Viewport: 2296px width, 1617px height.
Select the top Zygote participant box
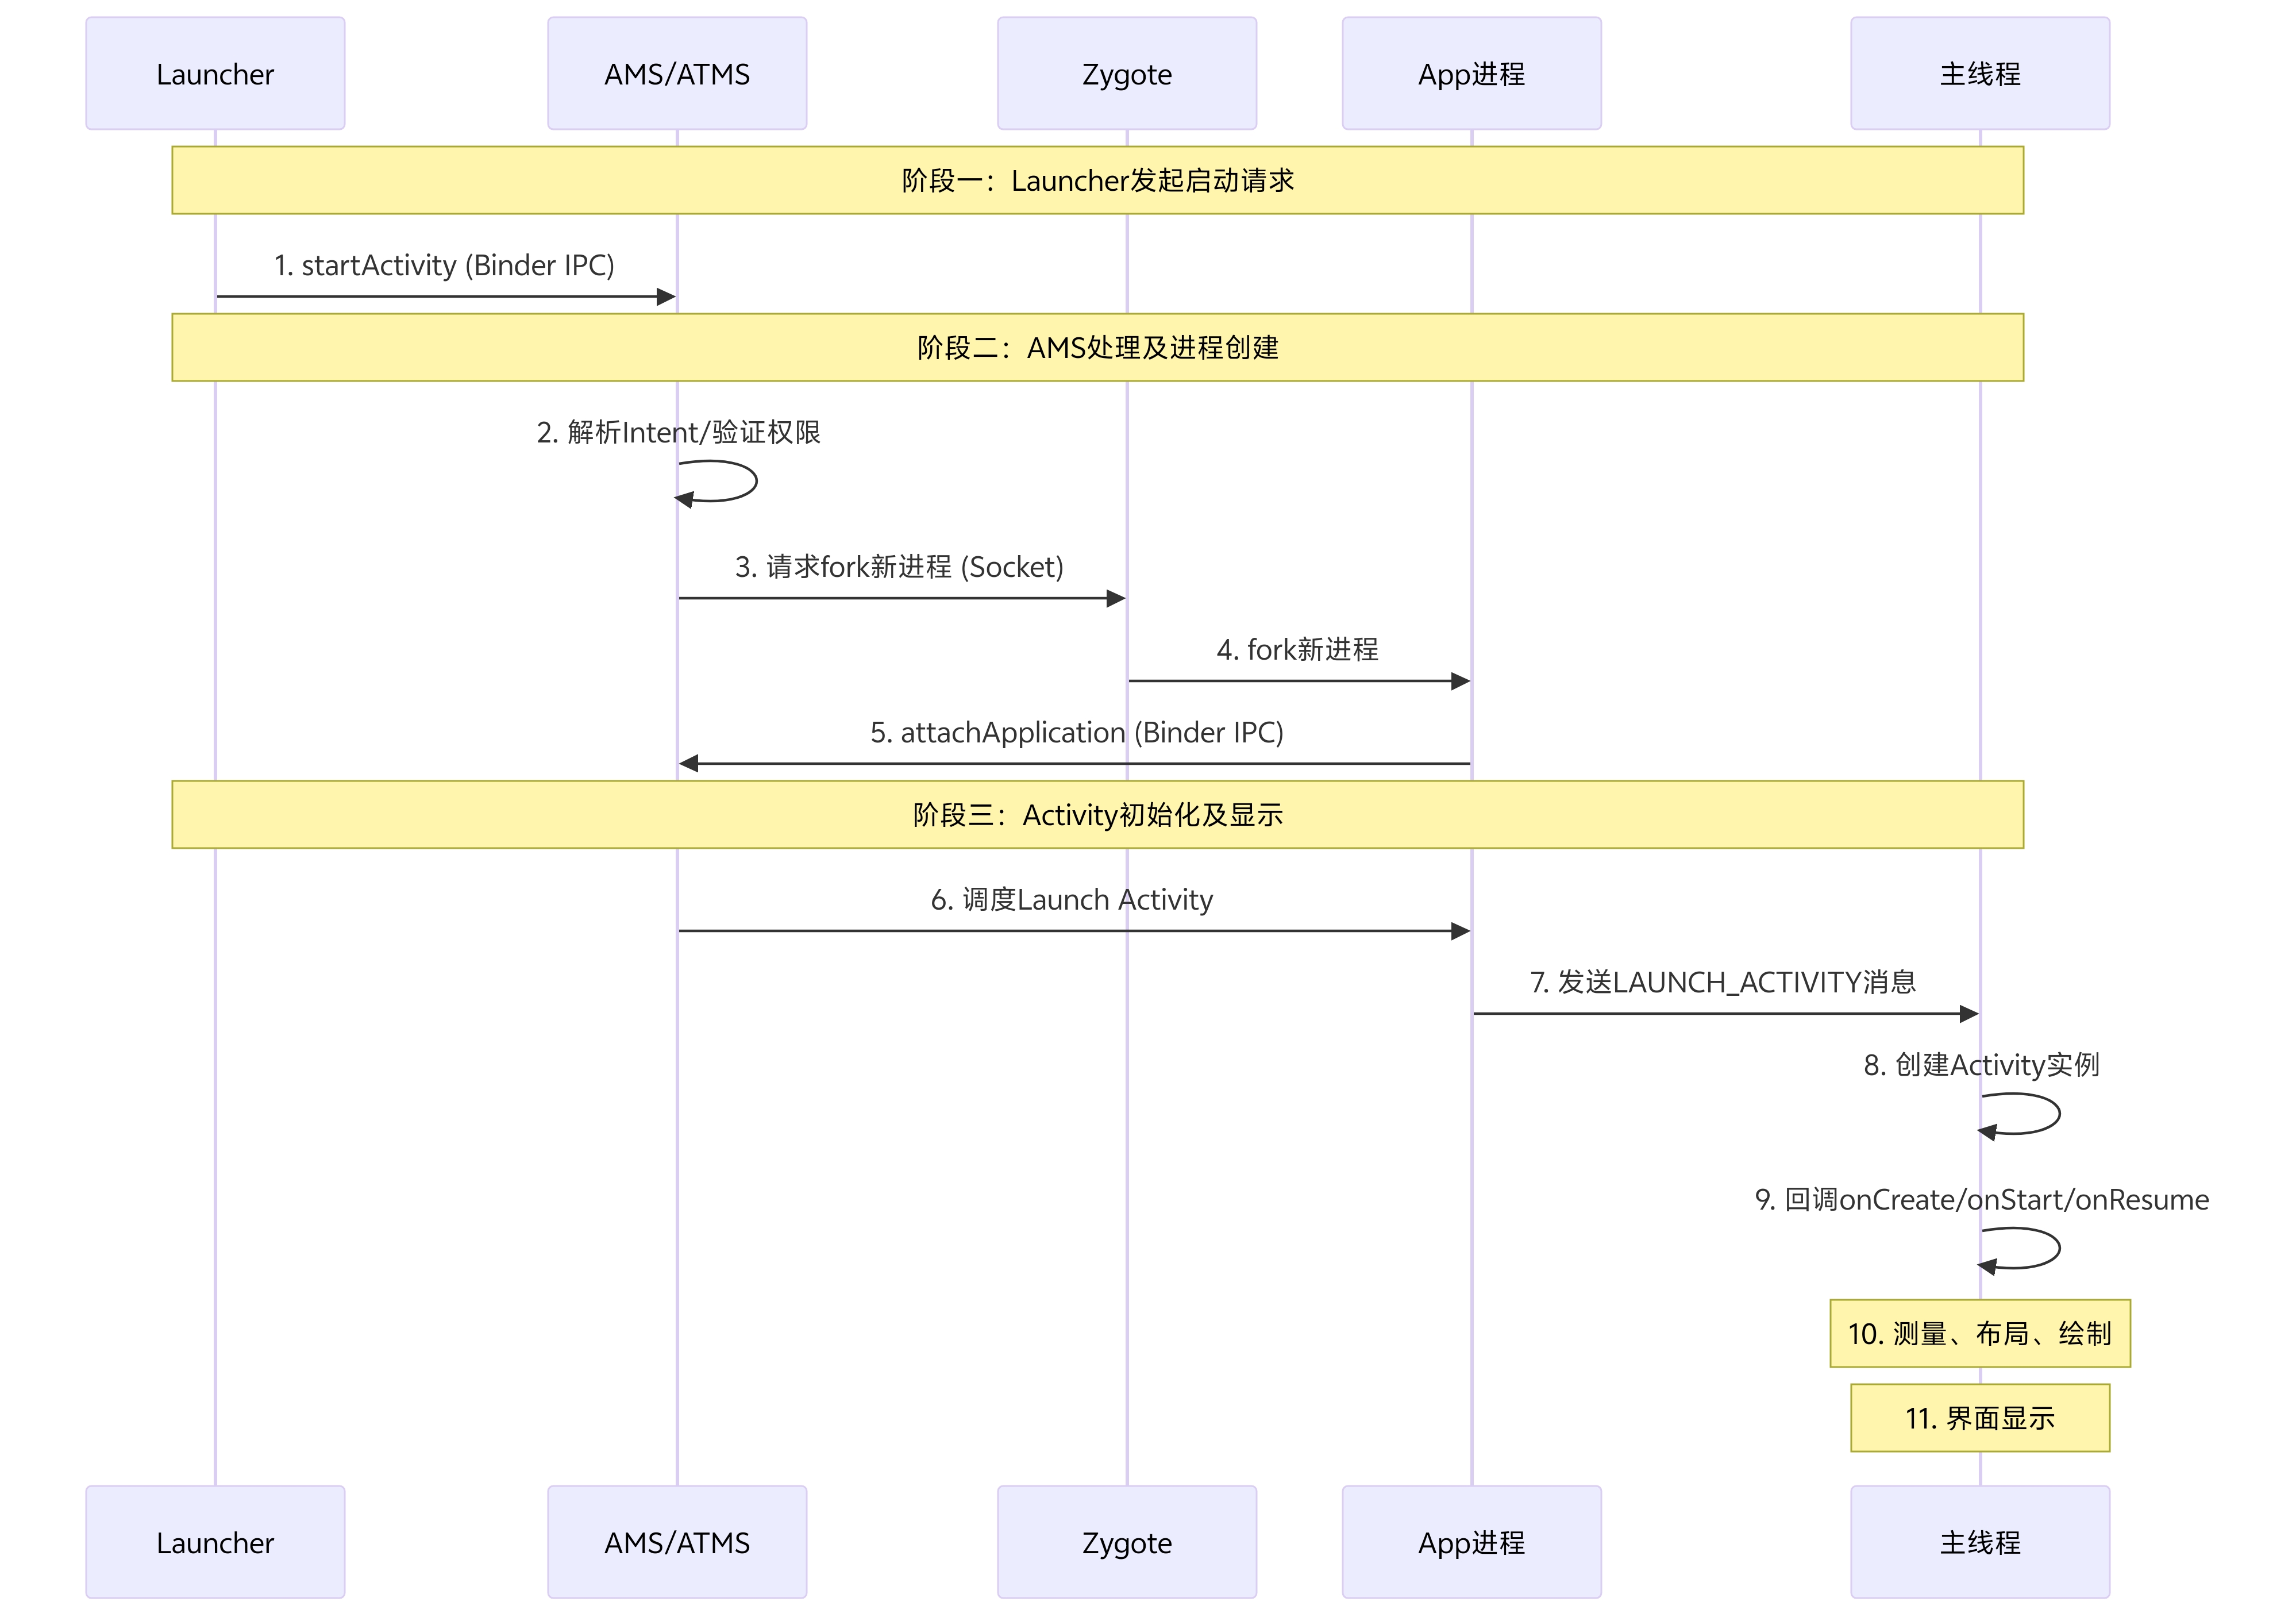point(1126,73)
